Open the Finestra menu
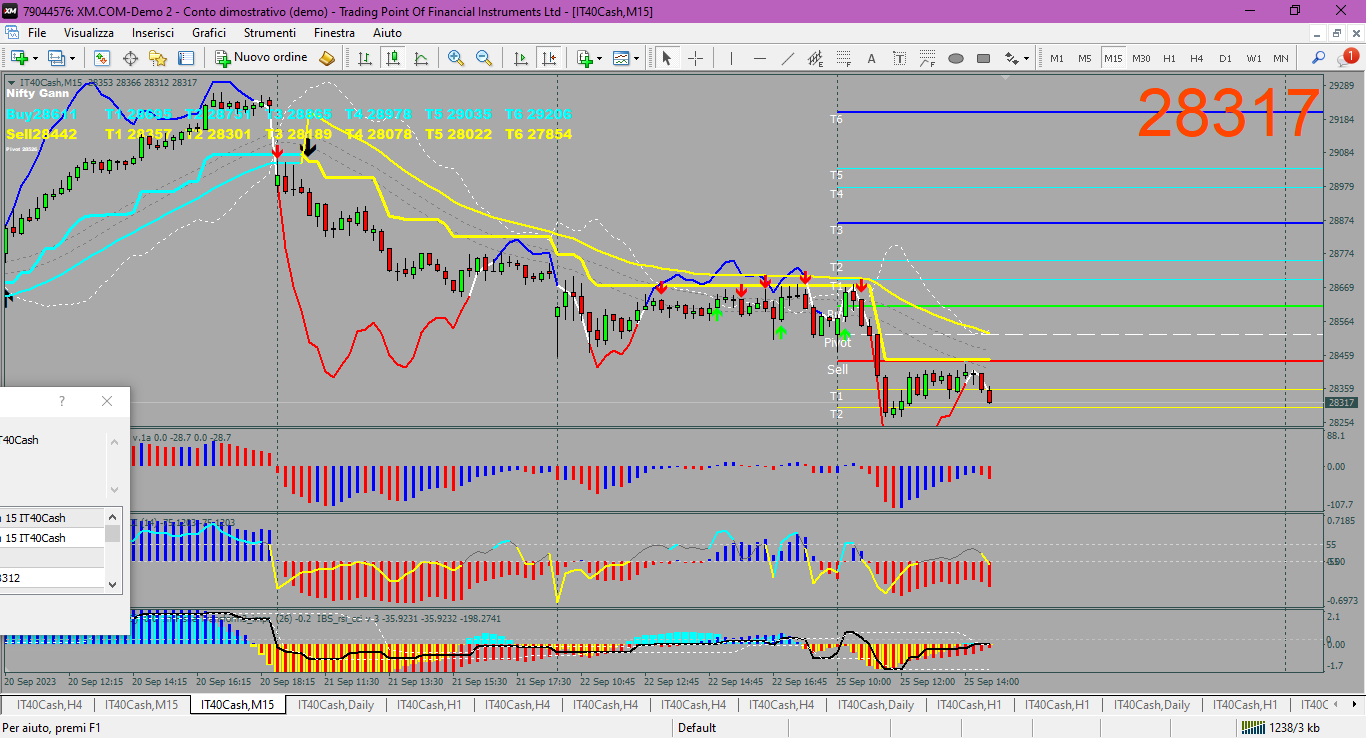The width and height of the screenshot is (1366, 738). click(334, 33)
